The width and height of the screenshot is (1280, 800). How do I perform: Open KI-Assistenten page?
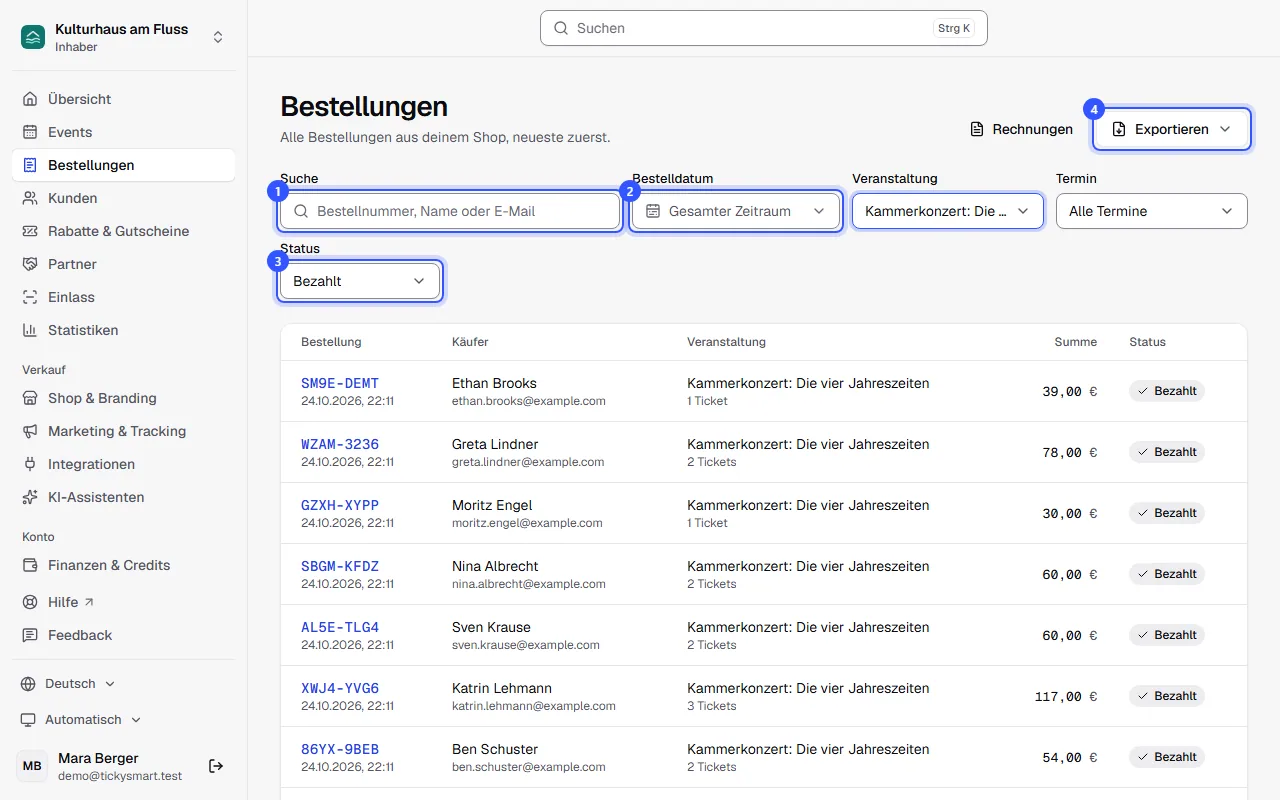(x=124, y=497)
